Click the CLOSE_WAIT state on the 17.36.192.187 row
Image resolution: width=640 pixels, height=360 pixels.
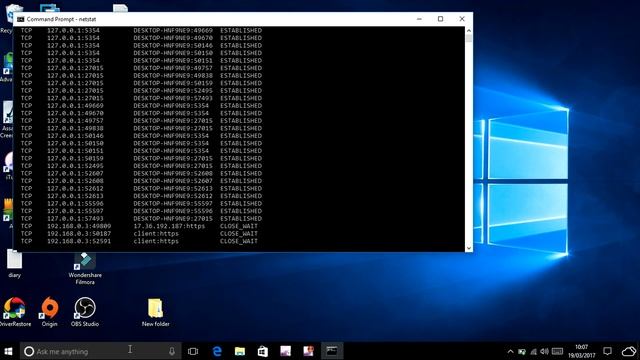click(239, 226)
